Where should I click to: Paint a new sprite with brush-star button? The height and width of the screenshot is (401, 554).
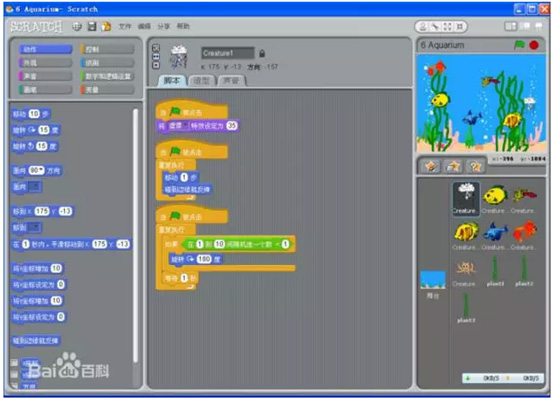coord(431,166)
